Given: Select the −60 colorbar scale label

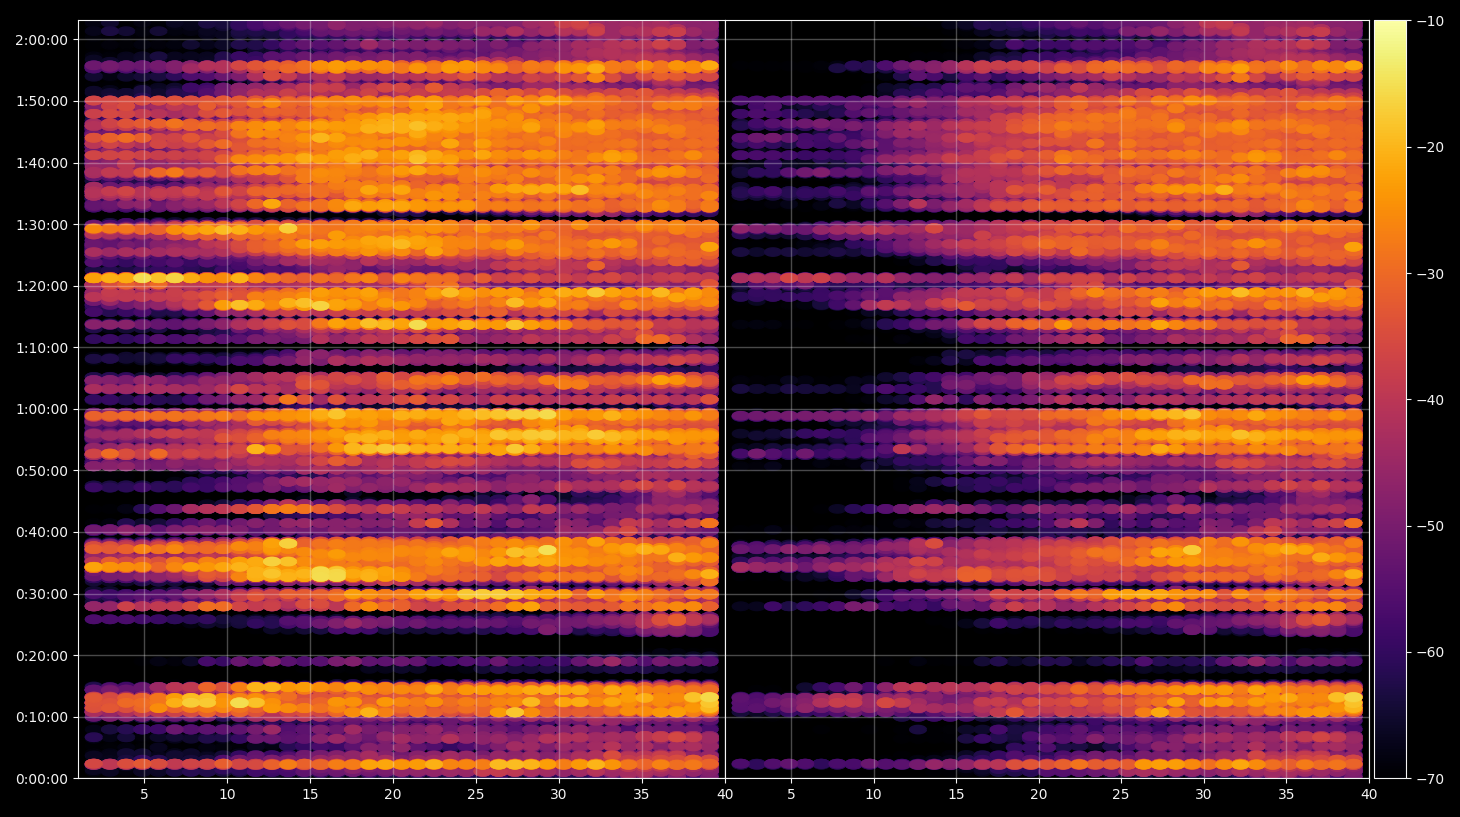Looking at the screenshot, I should click(1429, 652).
